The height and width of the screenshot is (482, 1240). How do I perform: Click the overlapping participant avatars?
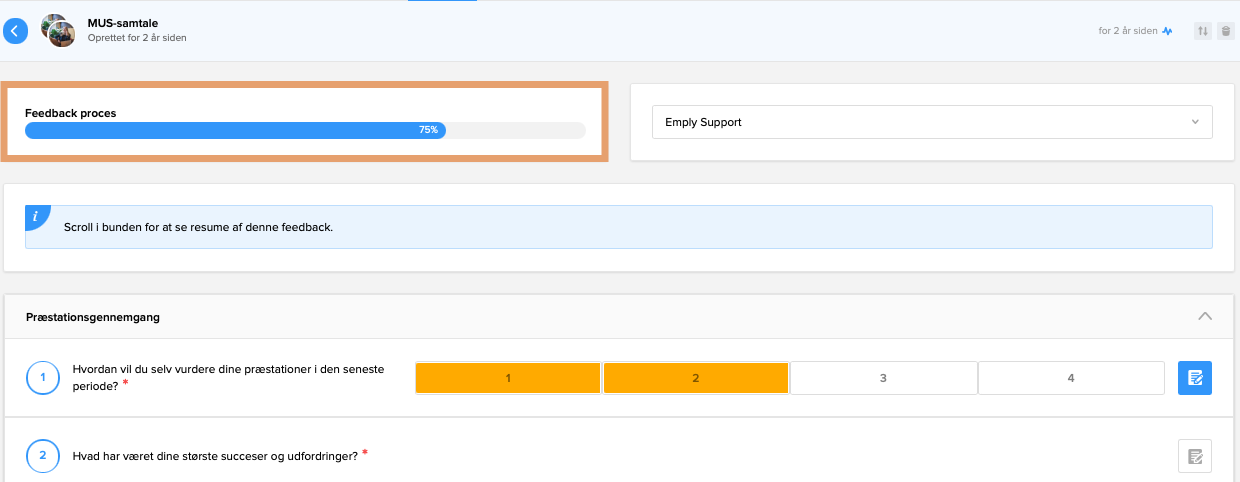pyautogui.click(x=58, y=31)
